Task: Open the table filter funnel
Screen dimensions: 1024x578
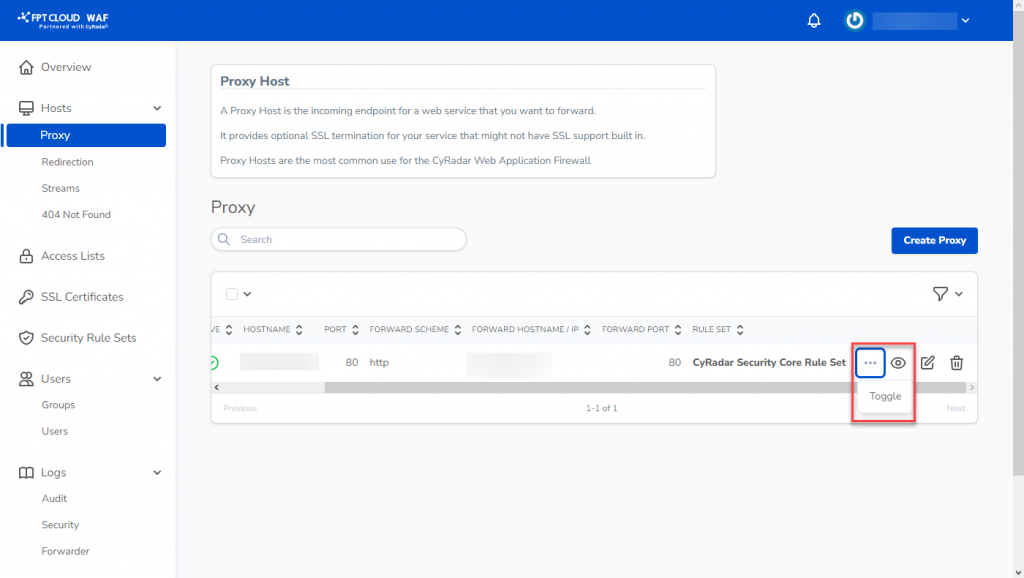Action: 941,293
